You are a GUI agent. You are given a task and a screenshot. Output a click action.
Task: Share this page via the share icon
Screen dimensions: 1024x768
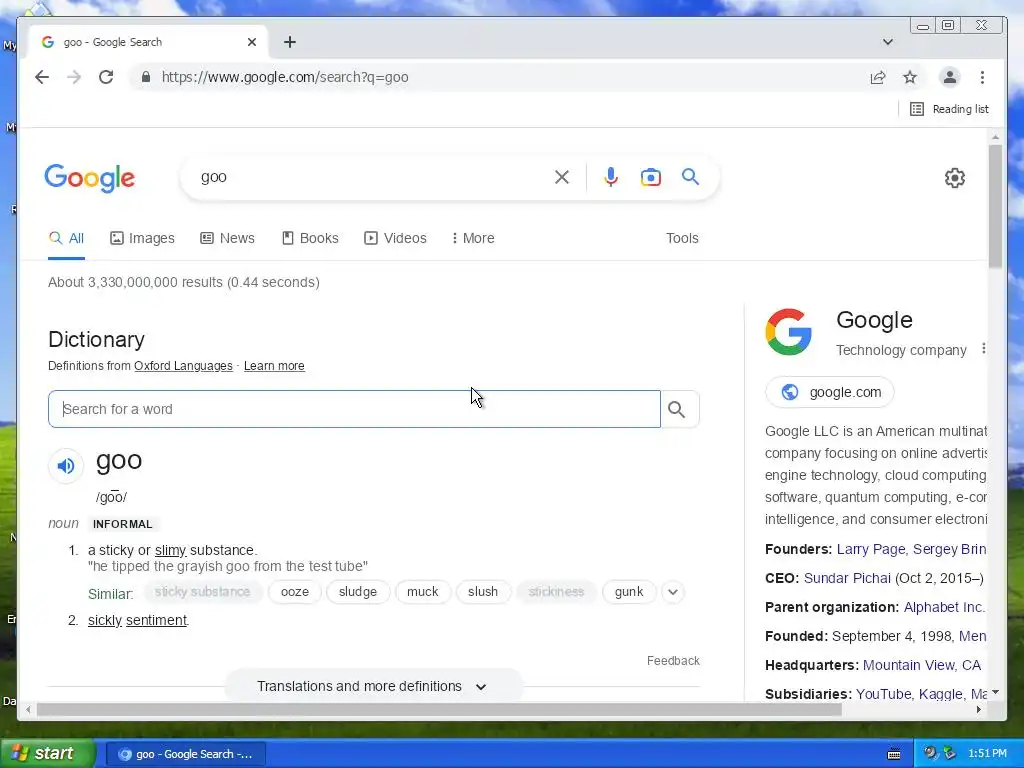878,77
